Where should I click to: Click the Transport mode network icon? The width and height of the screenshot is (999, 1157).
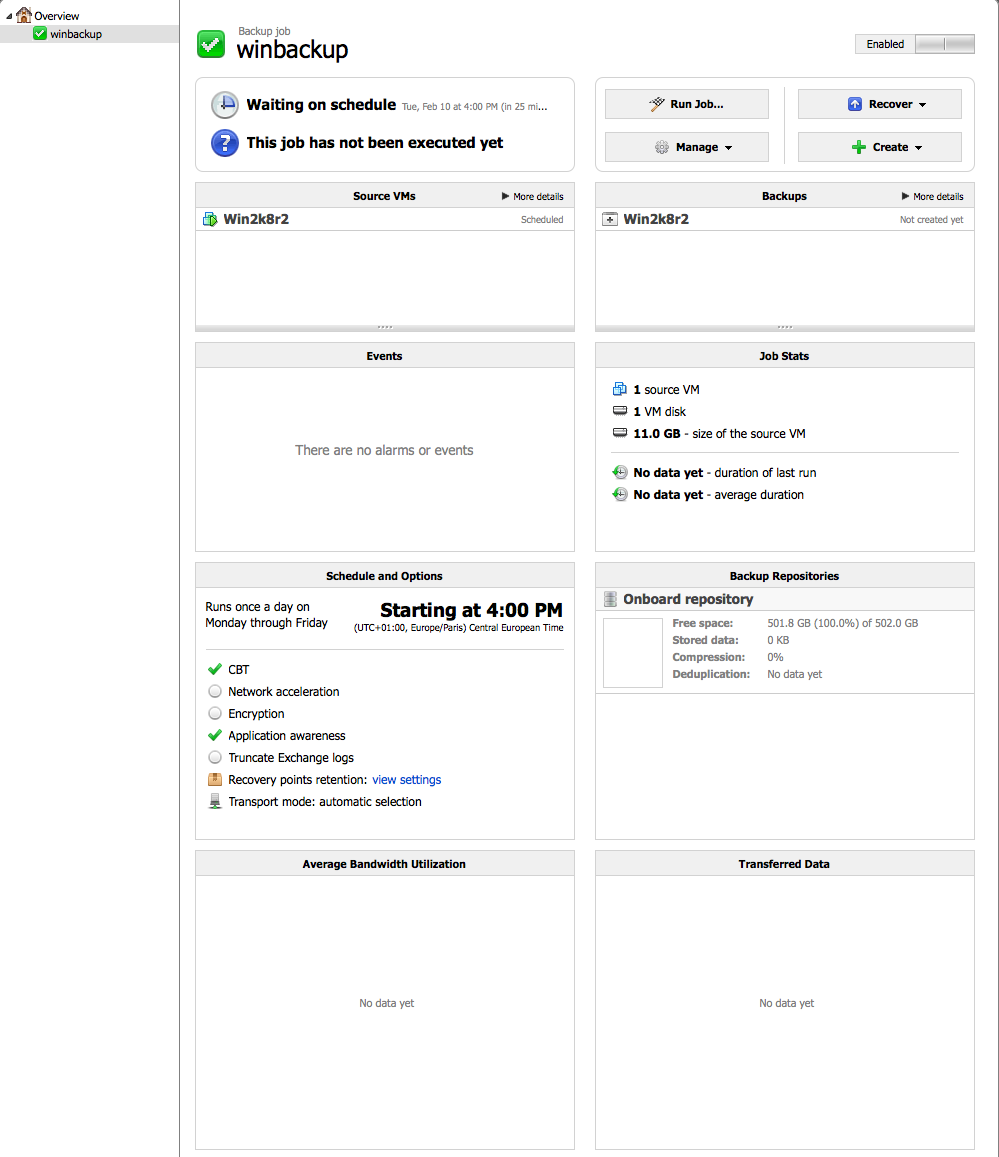[x=215, y=801]
